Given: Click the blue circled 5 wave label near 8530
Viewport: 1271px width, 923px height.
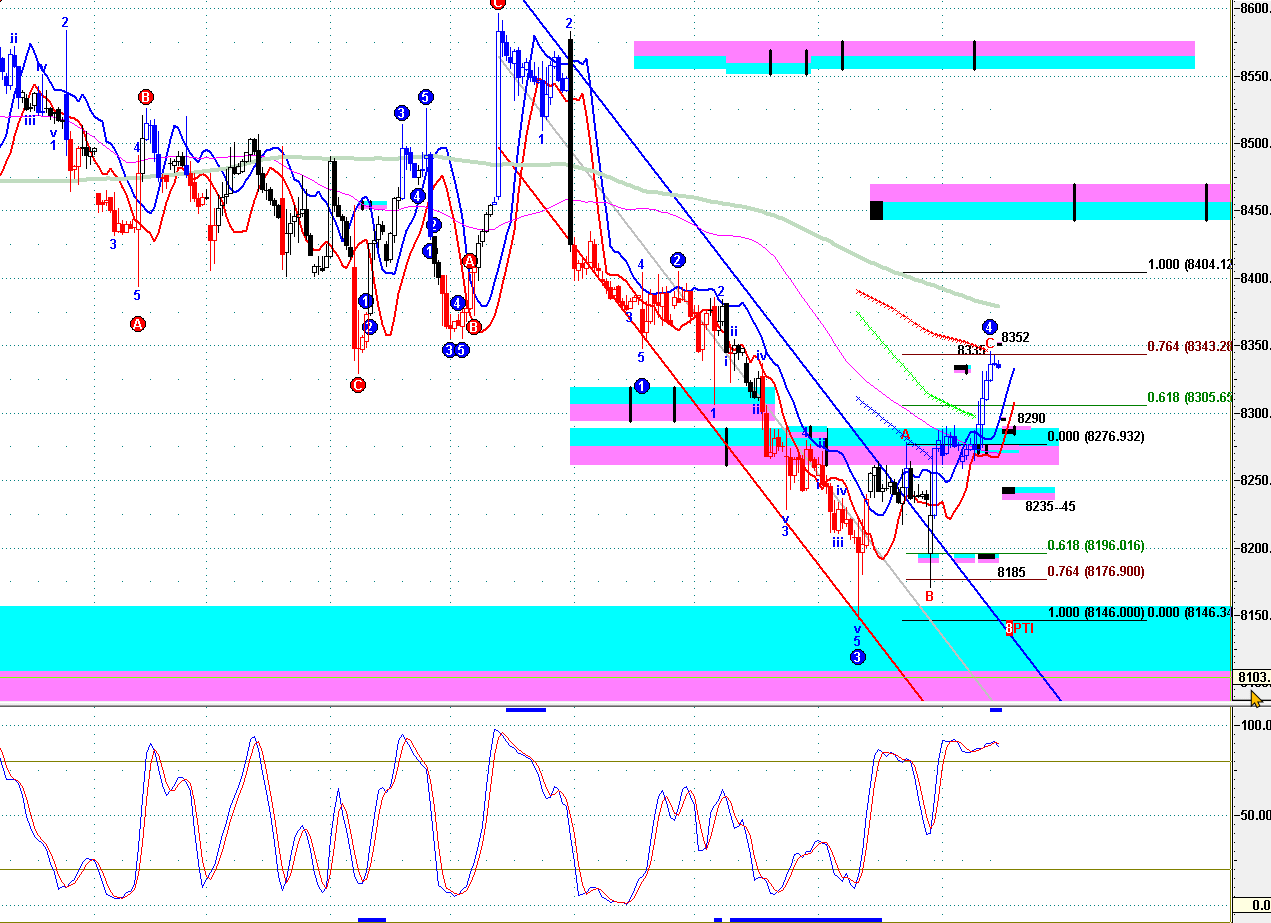Looking at the screenshot, I should (x=425, y=97).
